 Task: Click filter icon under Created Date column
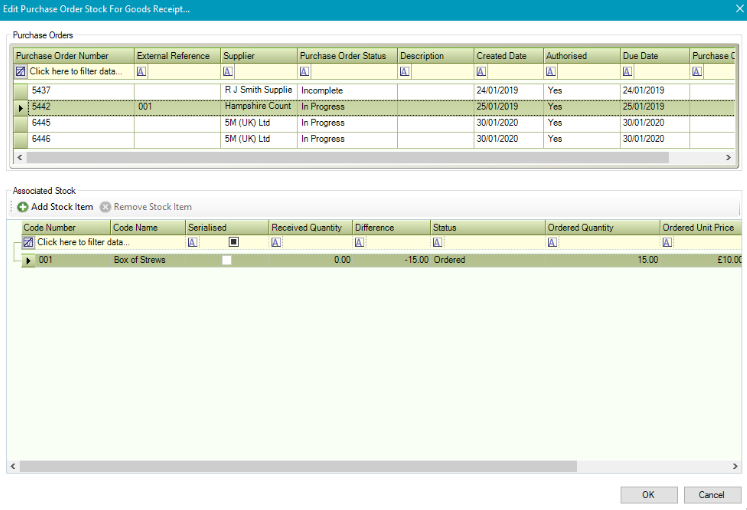(x=480, y=72)
